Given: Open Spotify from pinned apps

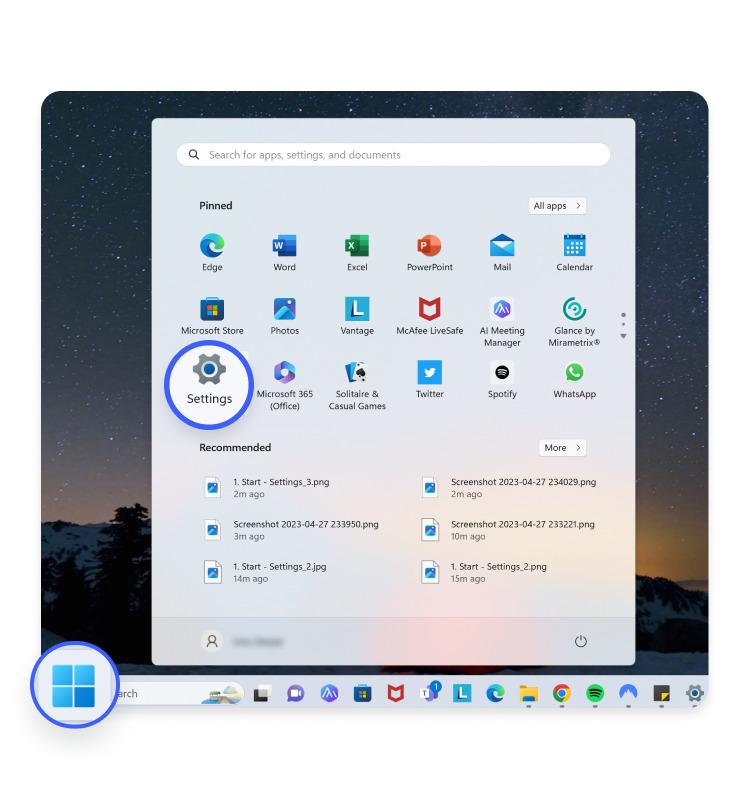Looking at the screenshot, I should coord(502,379).
